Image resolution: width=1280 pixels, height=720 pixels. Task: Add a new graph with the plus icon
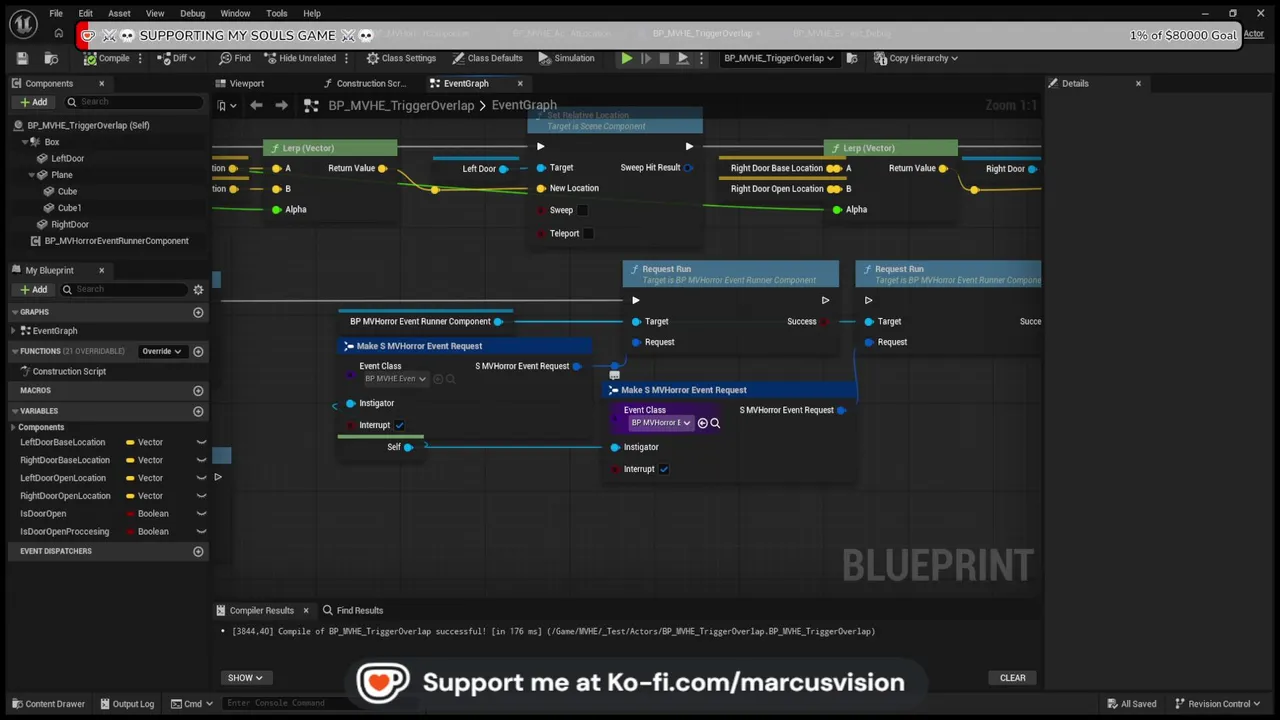198,312
